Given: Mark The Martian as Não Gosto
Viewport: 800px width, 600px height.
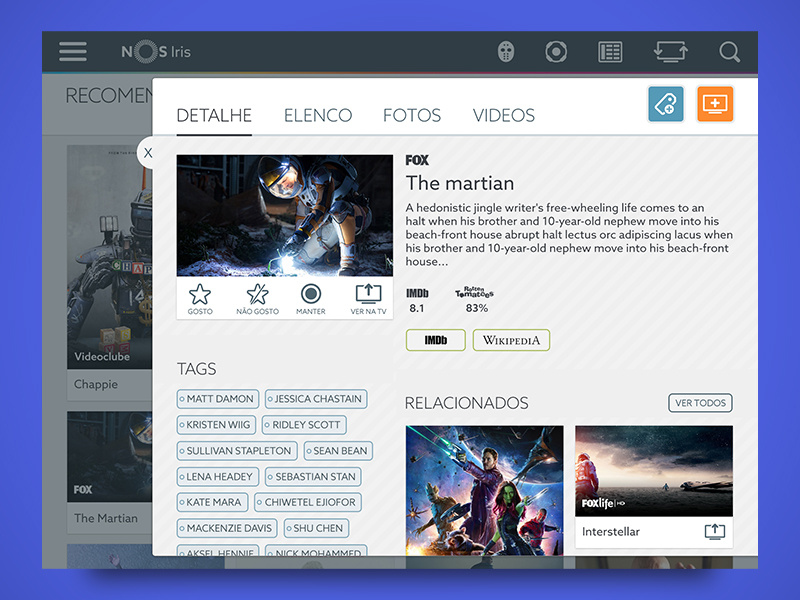Looking at the screenshot, I should click(x=257, y=299).
